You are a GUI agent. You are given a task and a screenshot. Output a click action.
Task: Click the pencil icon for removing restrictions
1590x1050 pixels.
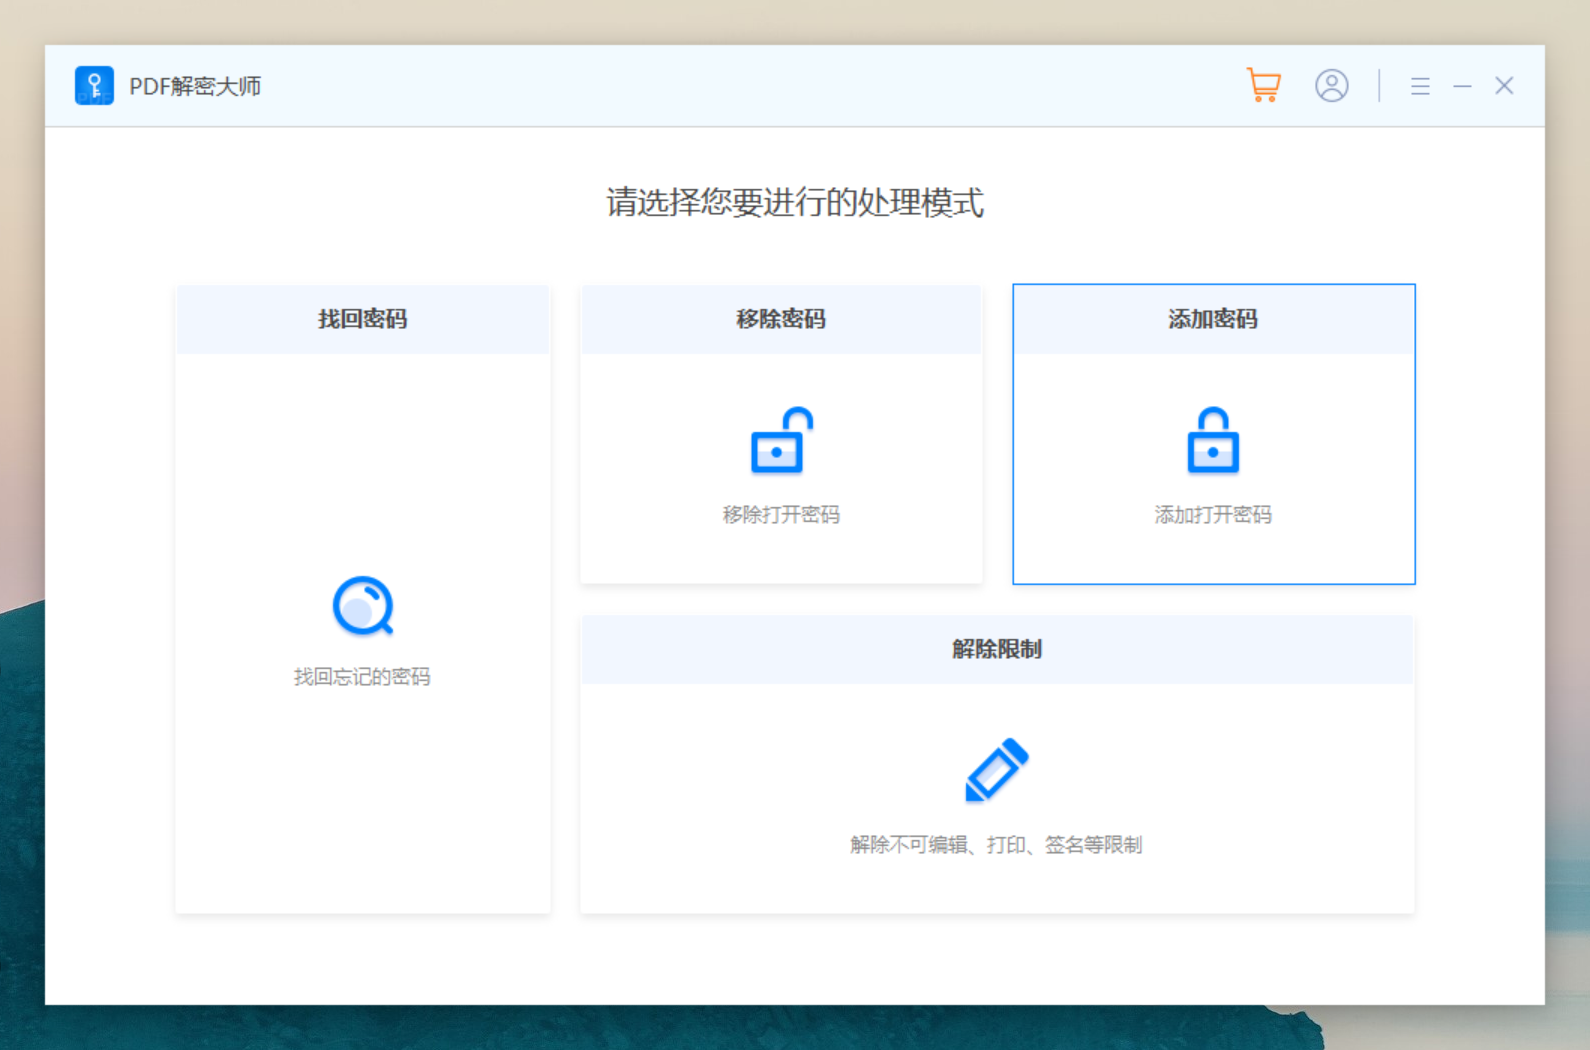996,770
